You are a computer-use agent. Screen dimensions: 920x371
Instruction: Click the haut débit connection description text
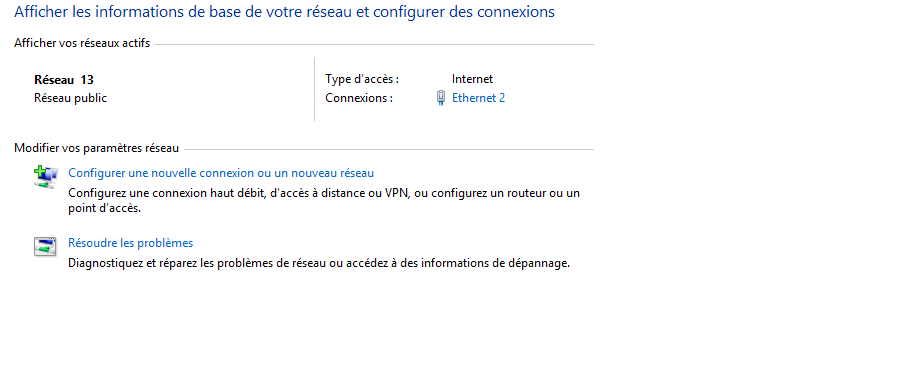coord(324,200)
